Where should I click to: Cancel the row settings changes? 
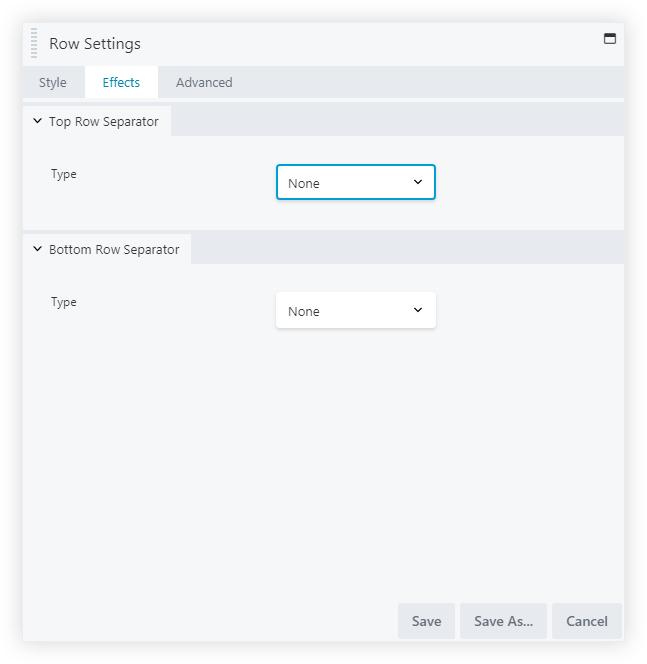pos(587,621)
